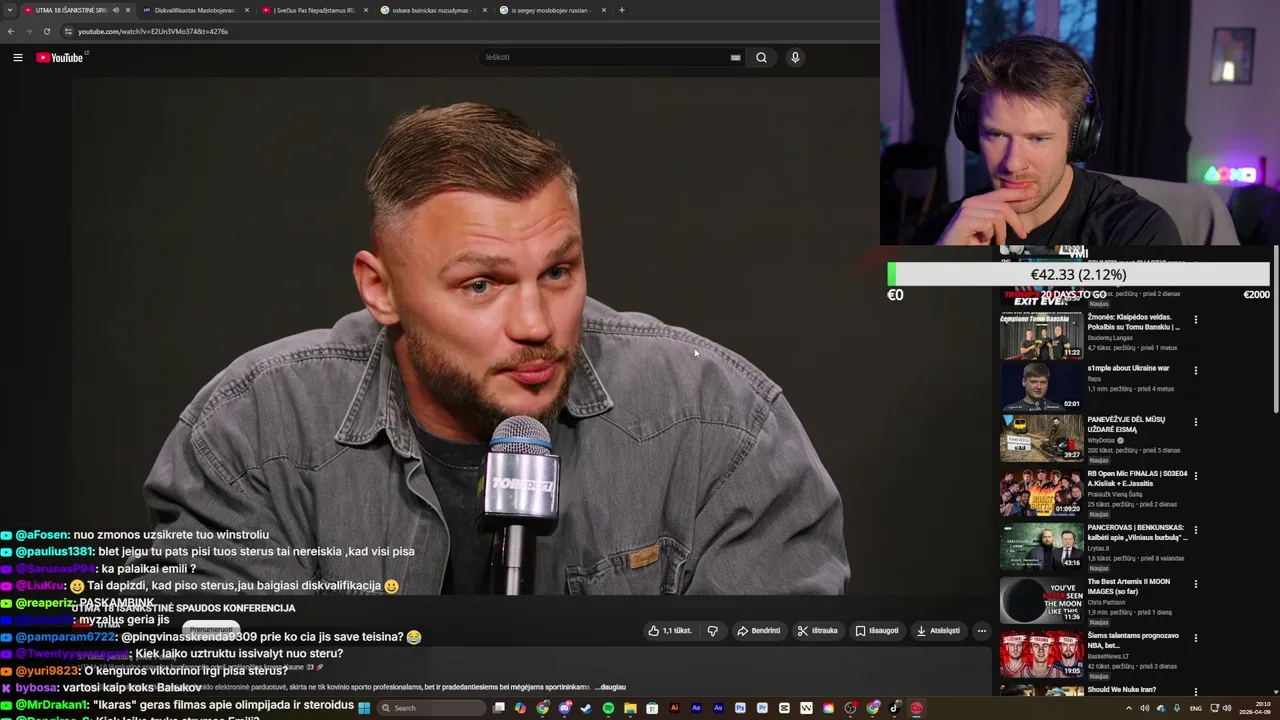This screenshot has height=720, width=1280.
Task: Click the ENG language indicator in tray
Action: tap(1196, 708)
